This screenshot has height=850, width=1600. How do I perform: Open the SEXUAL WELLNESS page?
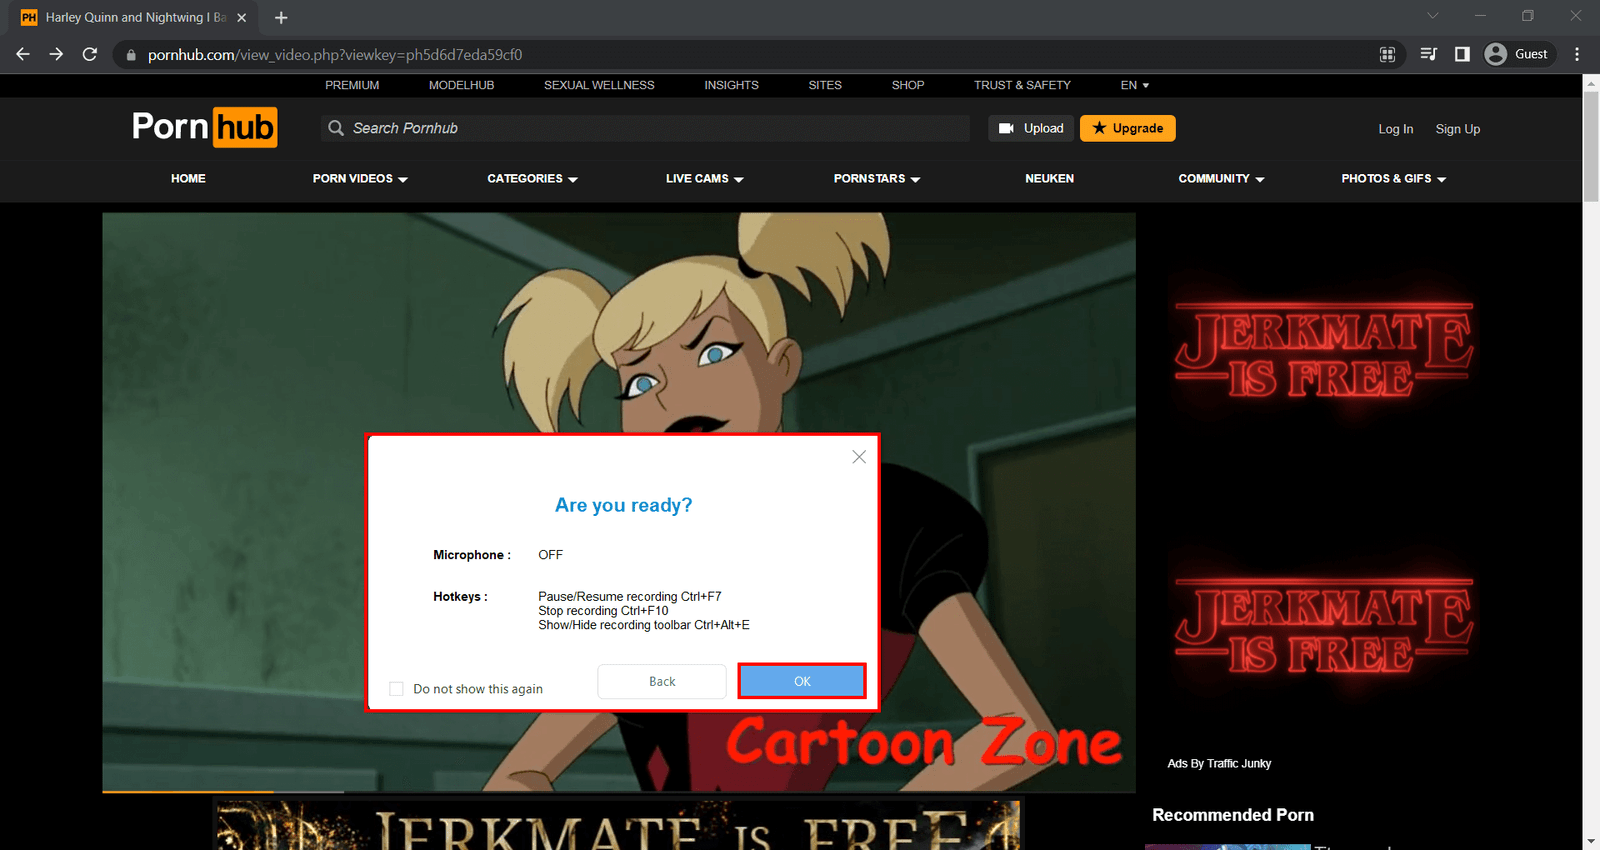tap(599, 85)
